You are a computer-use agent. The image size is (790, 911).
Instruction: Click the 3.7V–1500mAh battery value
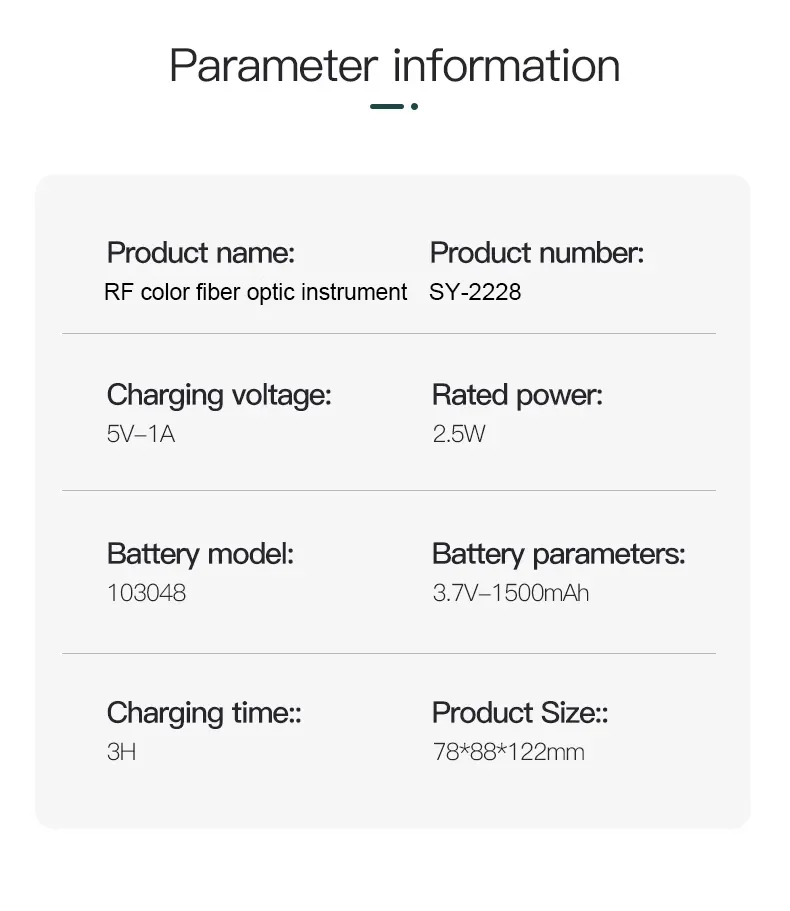[x=510, y=593]
